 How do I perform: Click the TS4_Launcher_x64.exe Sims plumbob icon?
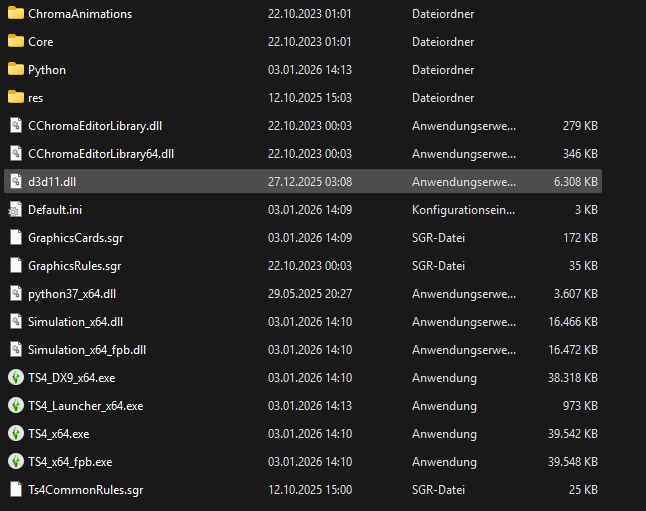click(16, 406)
